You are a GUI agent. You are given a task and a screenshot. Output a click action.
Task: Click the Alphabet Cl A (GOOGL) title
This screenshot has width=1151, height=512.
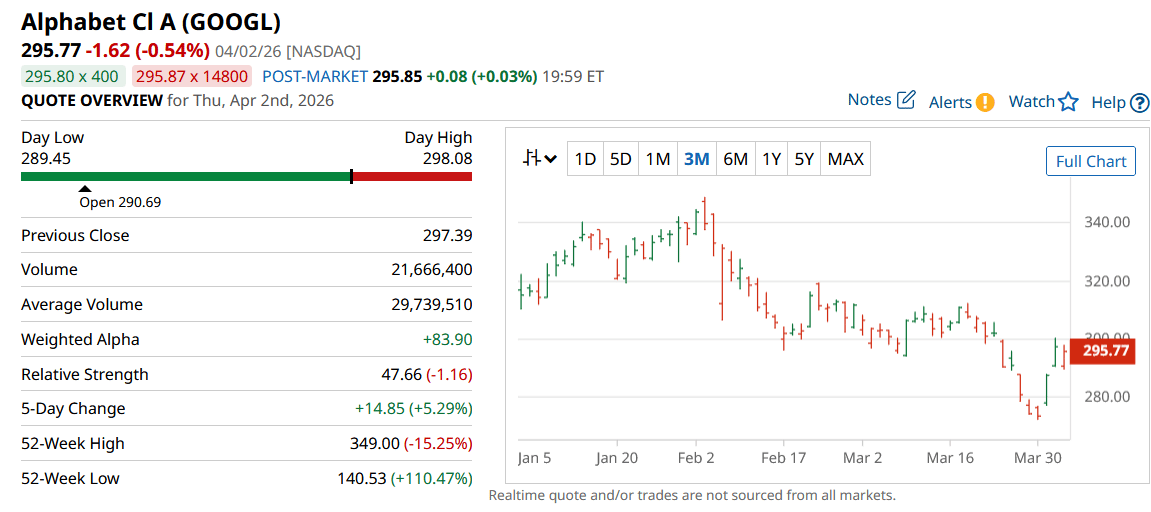151,21
